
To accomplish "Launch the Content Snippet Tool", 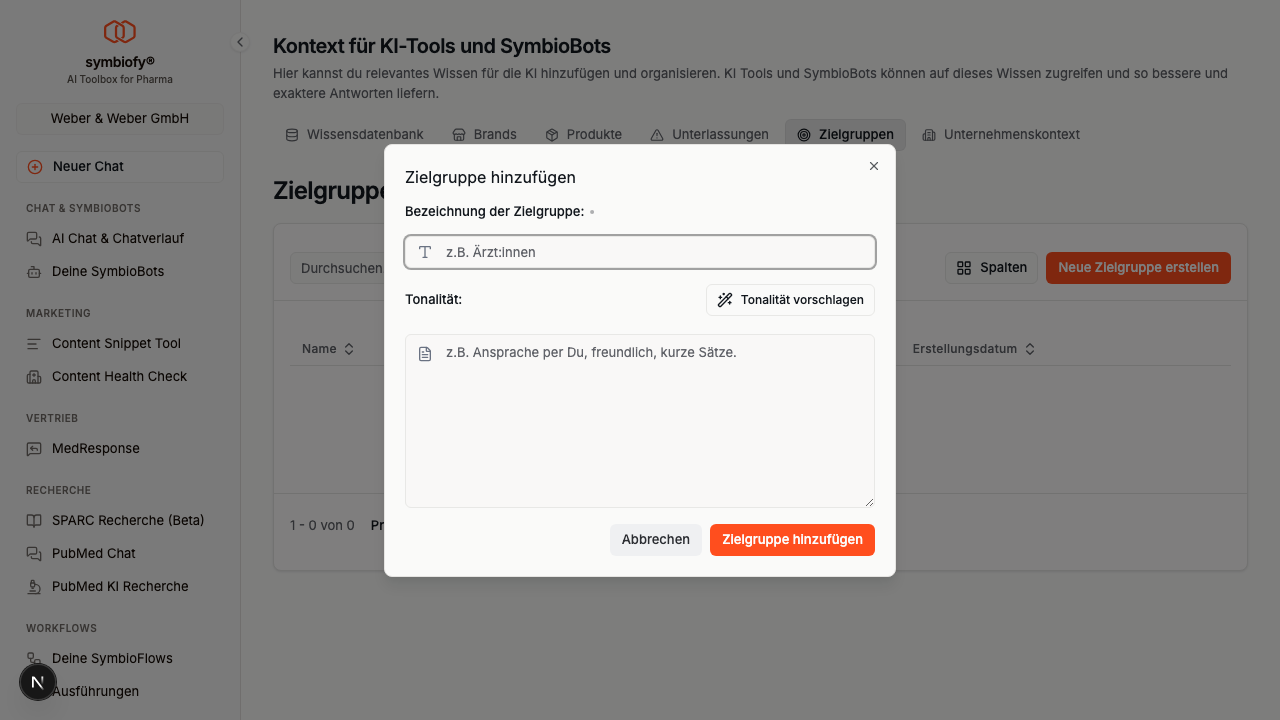I will (116, 343).
